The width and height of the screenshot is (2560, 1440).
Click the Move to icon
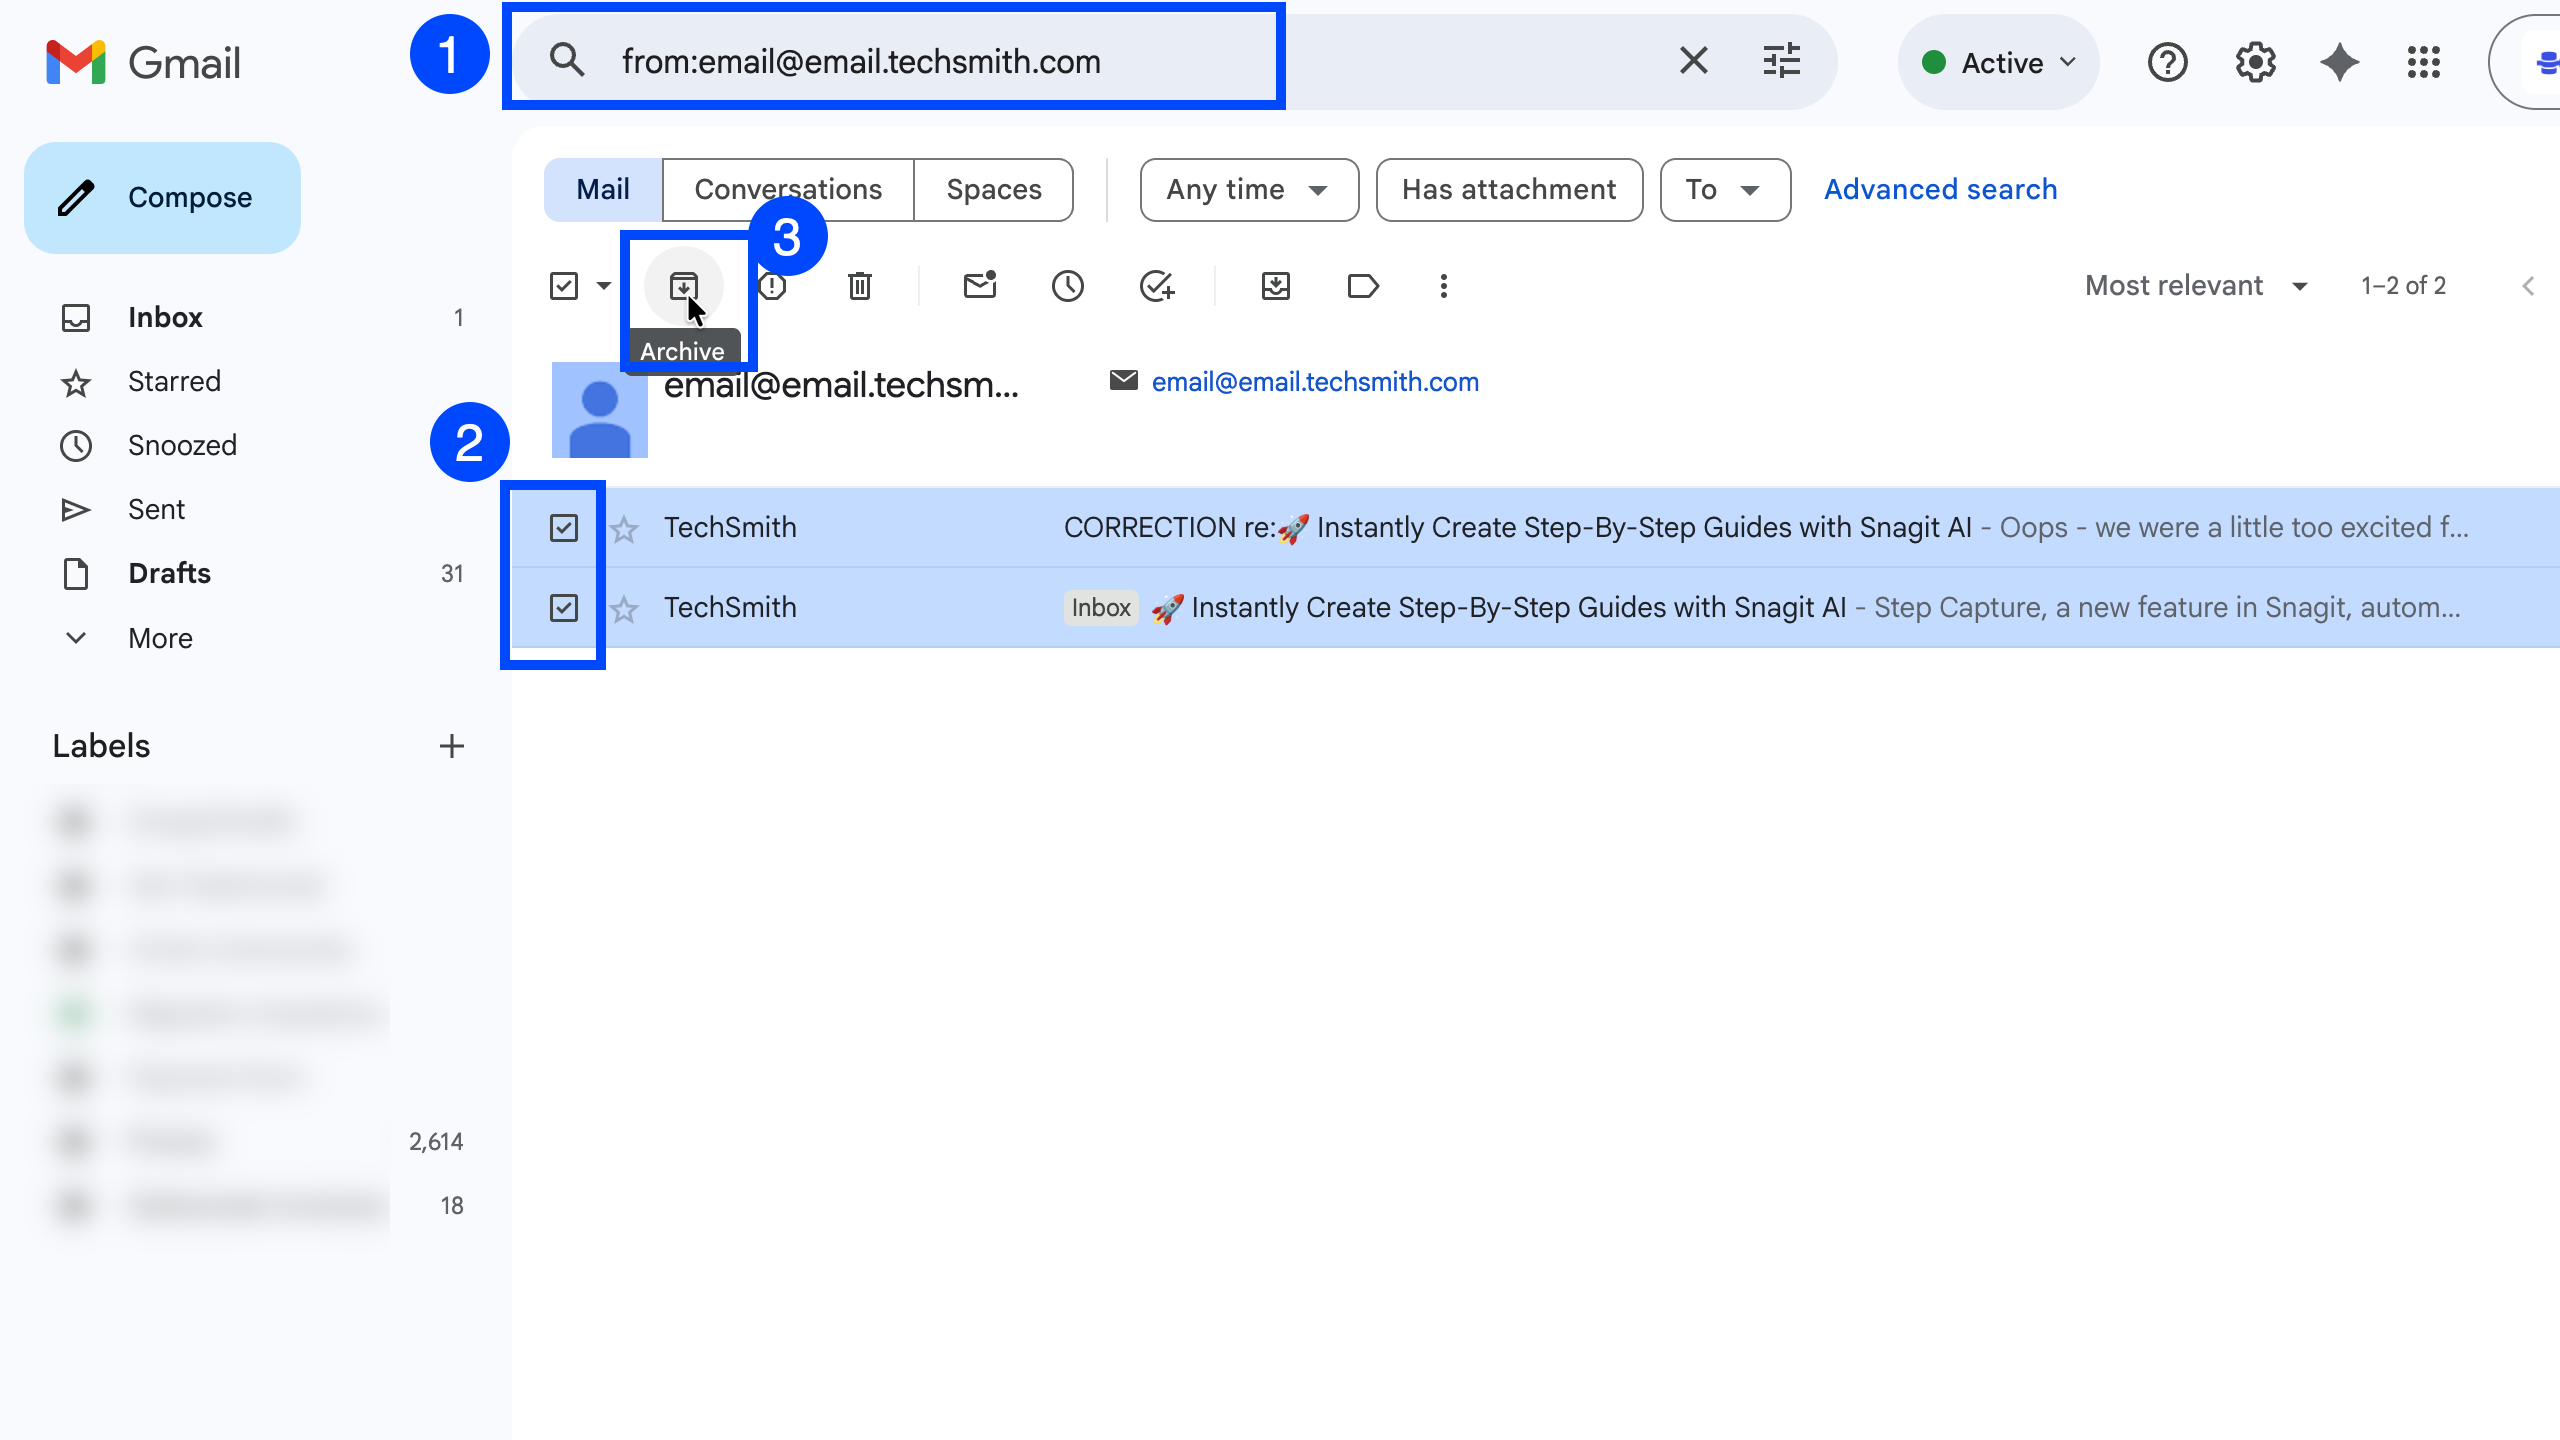[x=1275, y=286]
